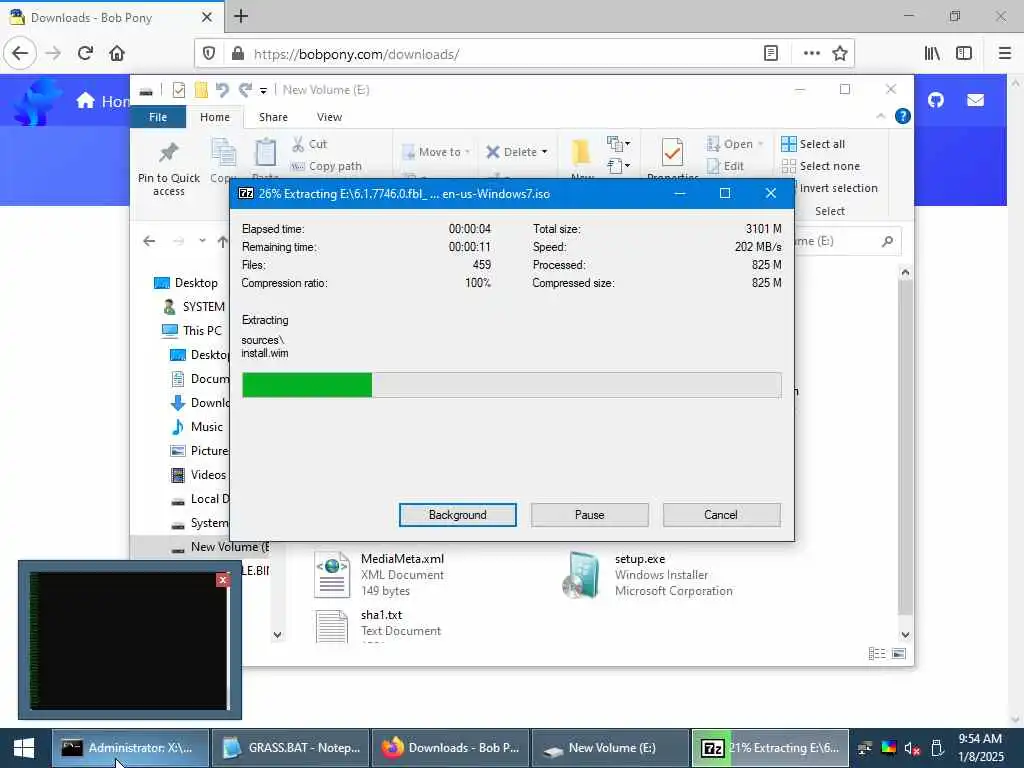Select sha1.txt text document
This screenshot has width=1024, height=768.
[377, 625]
